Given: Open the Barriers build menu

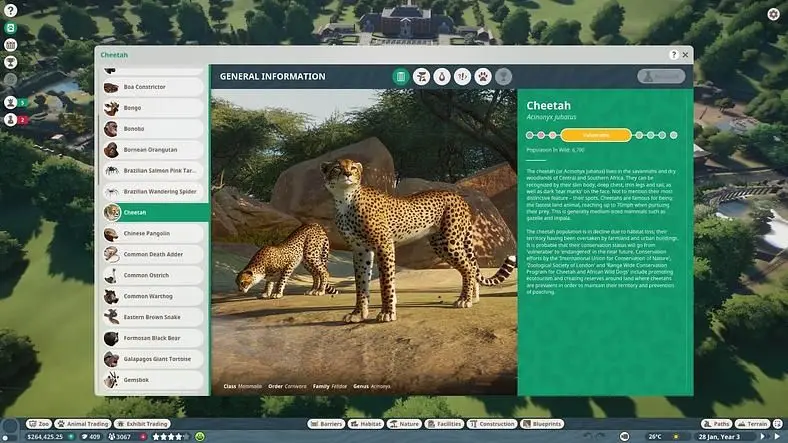Looking at the screenshot, I should pos(326,424).
